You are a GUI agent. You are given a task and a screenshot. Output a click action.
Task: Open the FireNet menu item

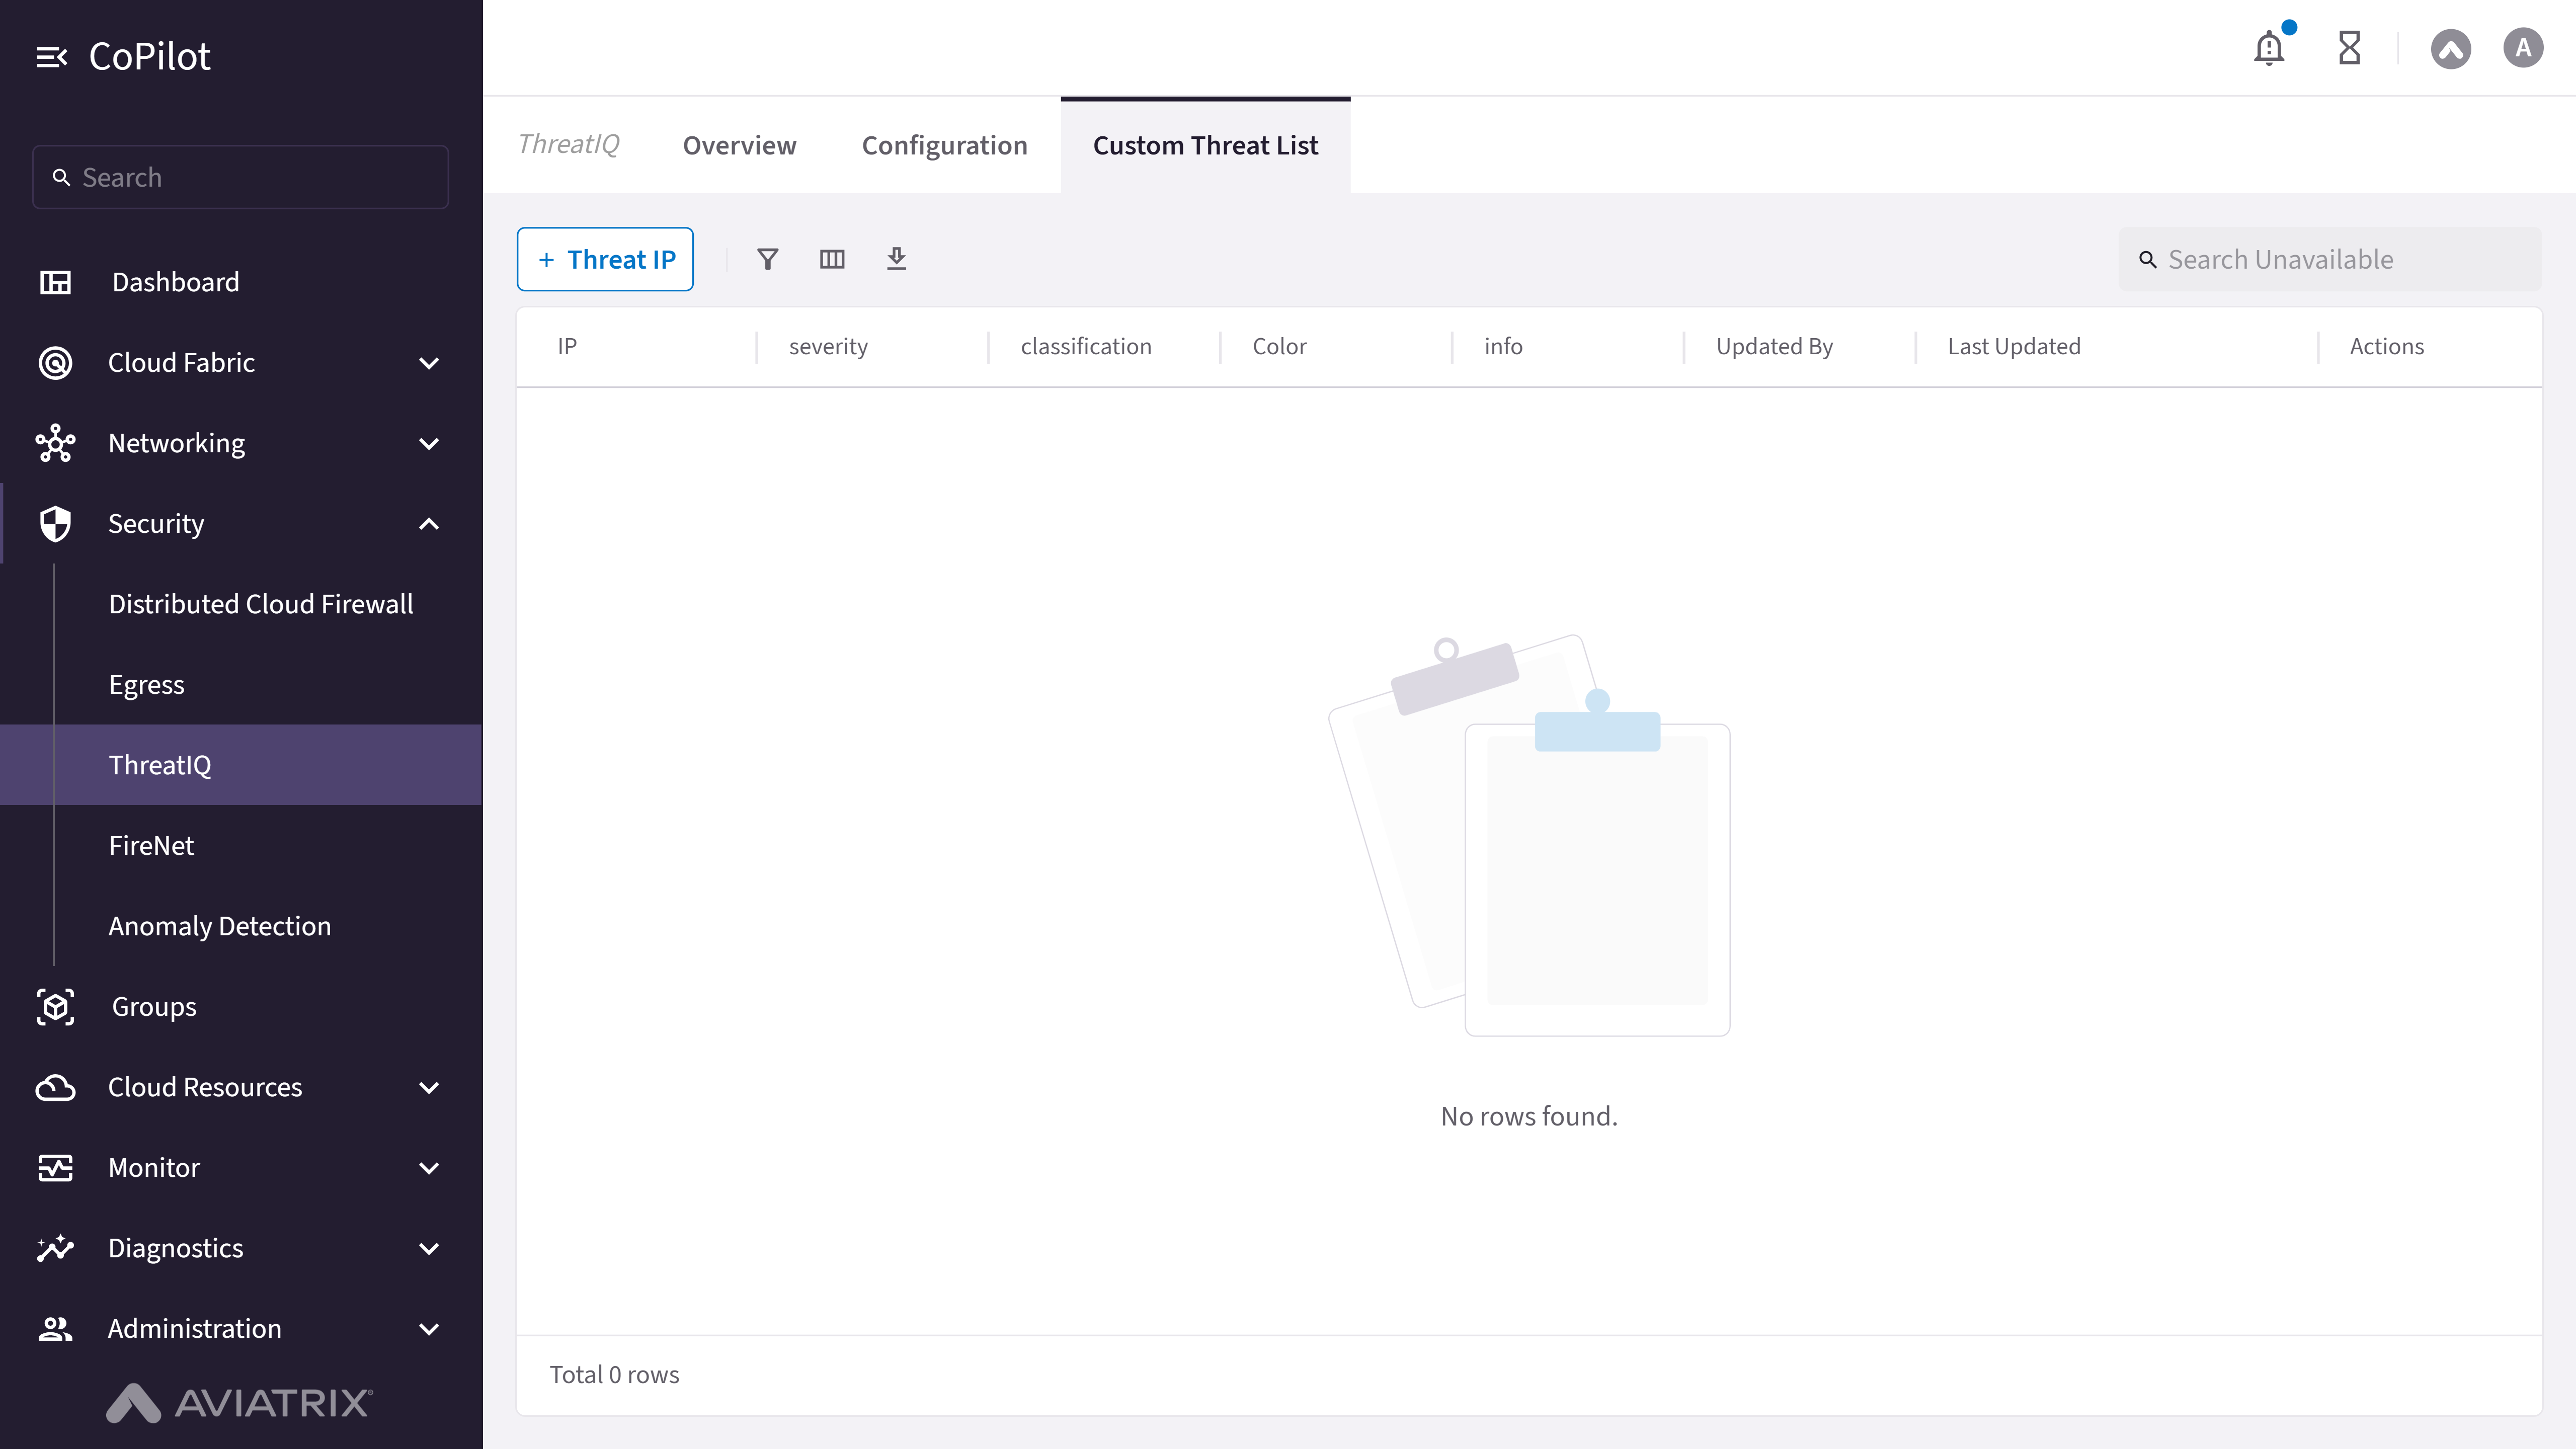coord(151,845)
